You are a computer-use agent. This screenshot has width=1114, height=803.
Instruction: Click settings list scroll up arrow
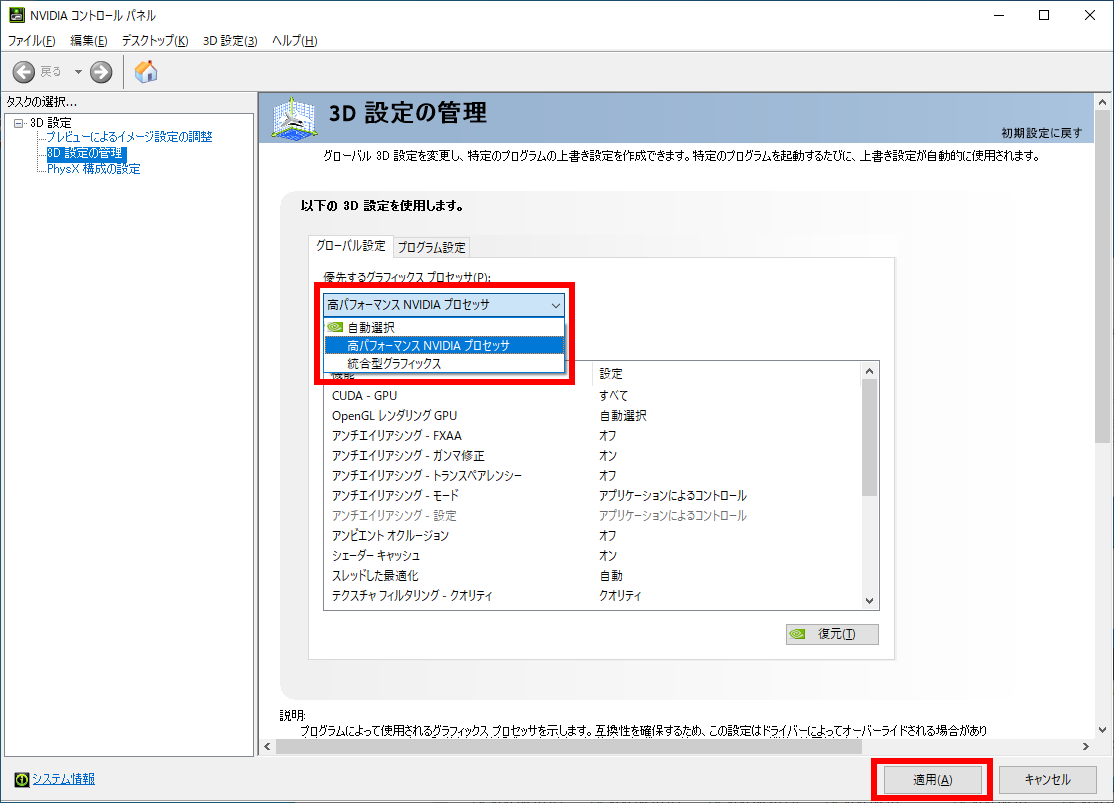[870, 371]
